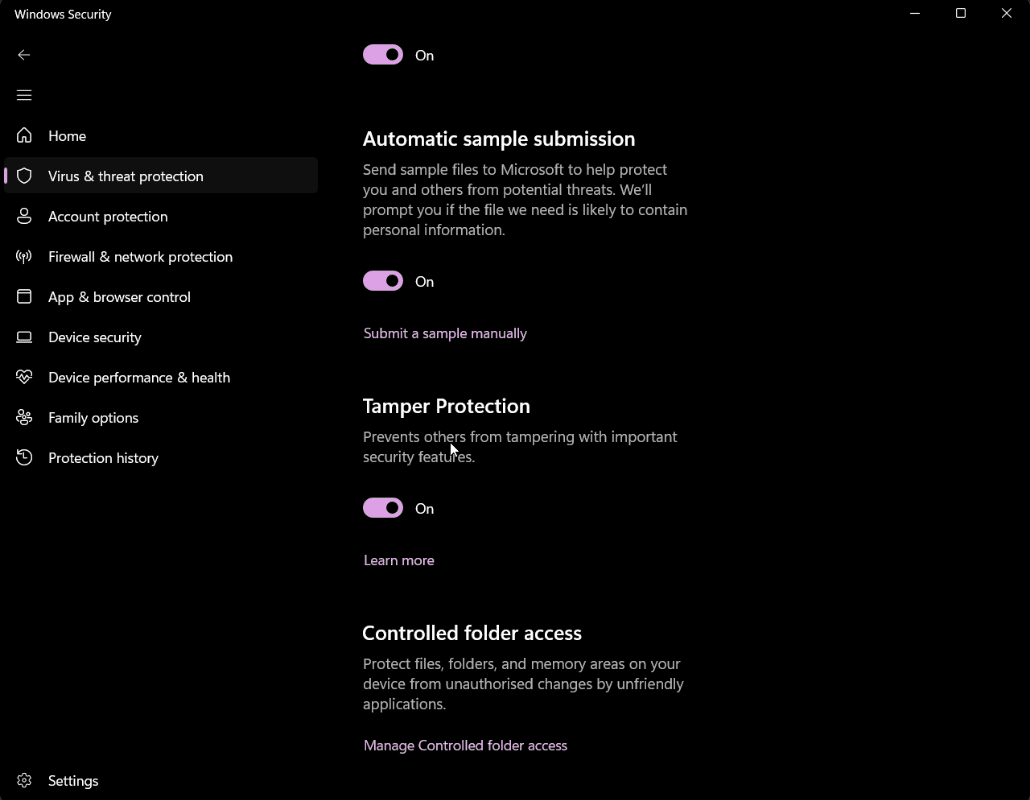Select Protection history in the sidebar
This screenshot has width=1030, height=800.
(x=104, y=457)
